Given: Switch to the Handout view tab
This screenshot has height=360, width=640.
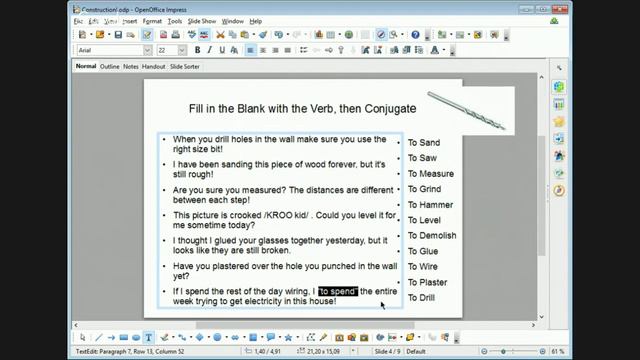Looking at the screenshot, I should (x=153, y=67).
